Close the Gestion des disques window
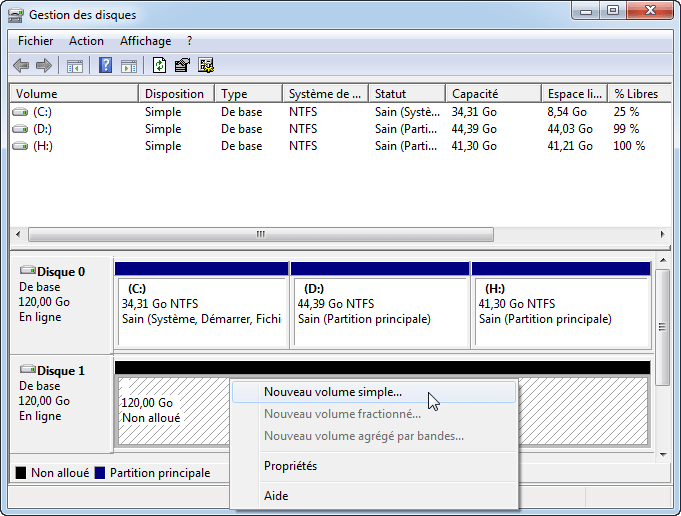 pos(650,11)
